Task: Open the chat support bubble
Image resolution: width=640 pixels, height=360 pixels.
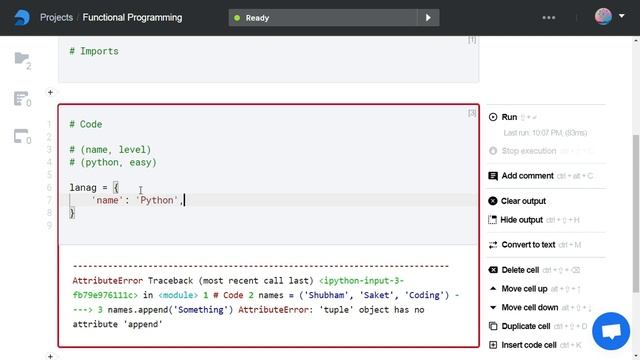Action: (x=611, y=331)
